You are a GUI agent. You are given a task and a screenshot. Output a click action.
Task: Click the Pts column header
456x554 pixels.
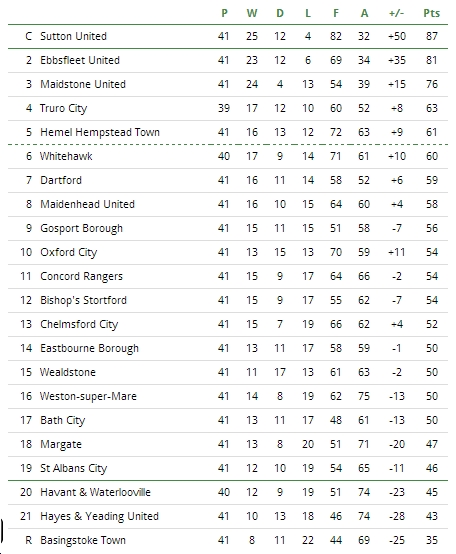[432, 13]
